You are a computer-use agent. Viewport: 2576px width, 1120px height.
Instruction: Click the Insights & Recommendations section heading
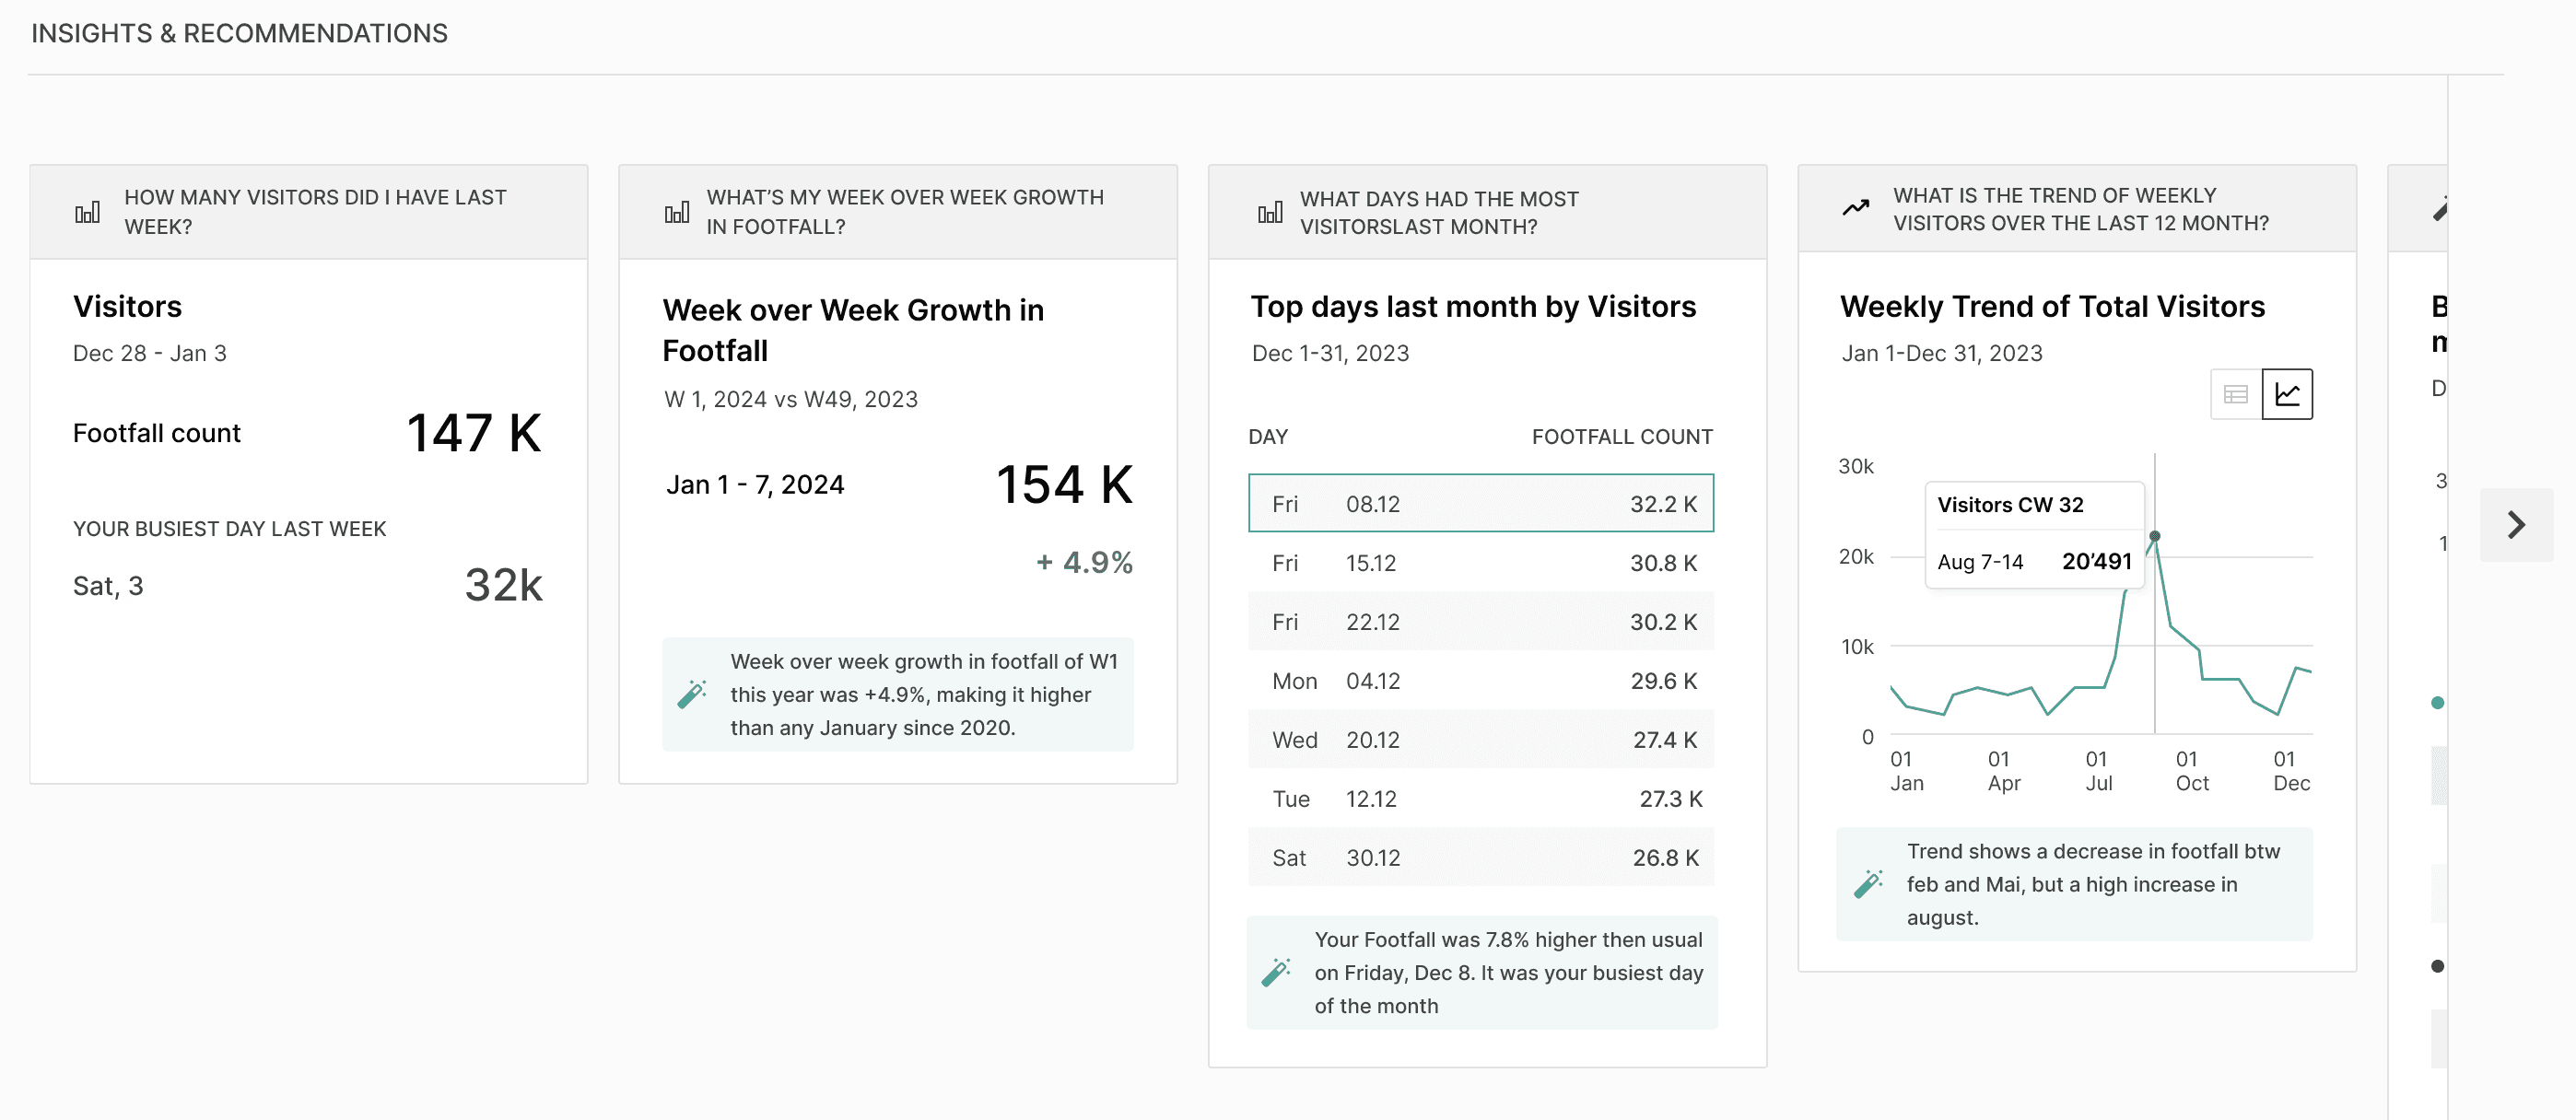[x=239, y=33]
